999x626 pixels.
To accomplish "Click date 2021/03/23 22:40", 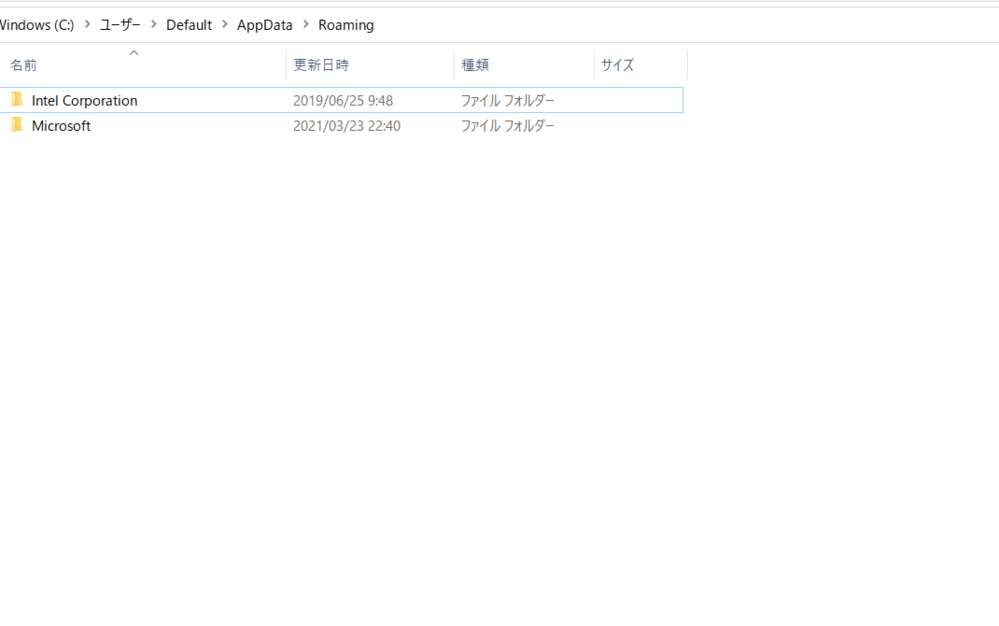I will [x=347, y=126].
